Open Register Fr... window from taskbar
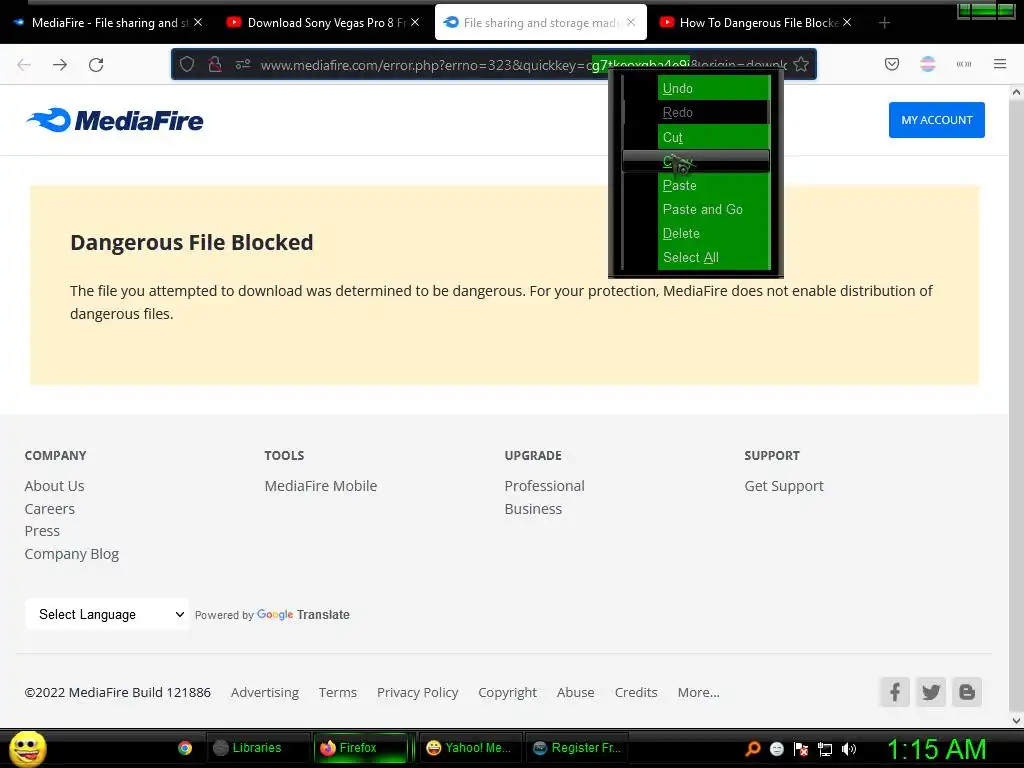The width and height of the screenshot is (1024, 768). (x=577, y=748)
